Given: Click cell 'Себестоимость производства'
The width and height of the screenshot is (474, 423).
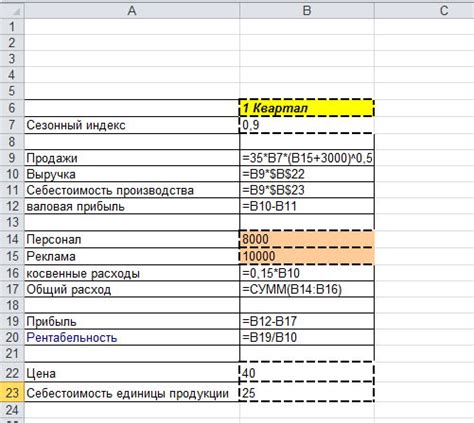Looking at the screenshot, I should [132, 190].
